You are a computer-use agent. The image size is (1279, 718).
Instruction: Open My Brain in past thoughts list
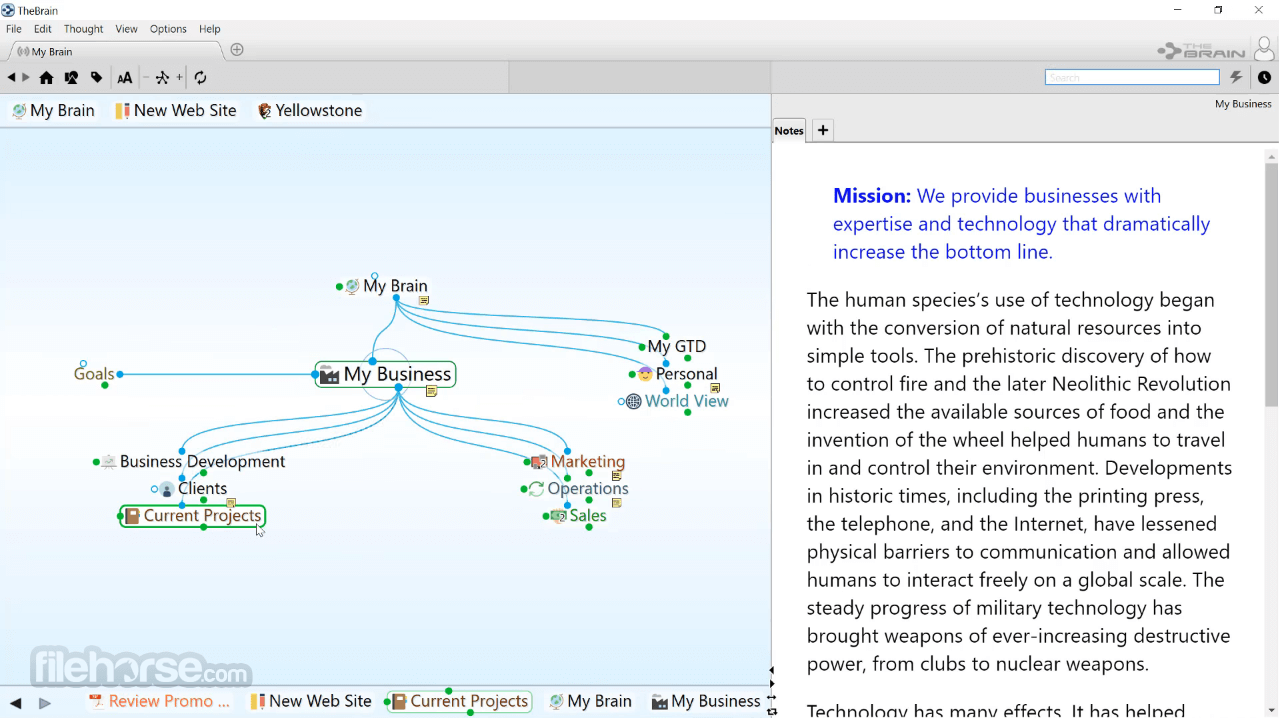[x=591, y=702]
